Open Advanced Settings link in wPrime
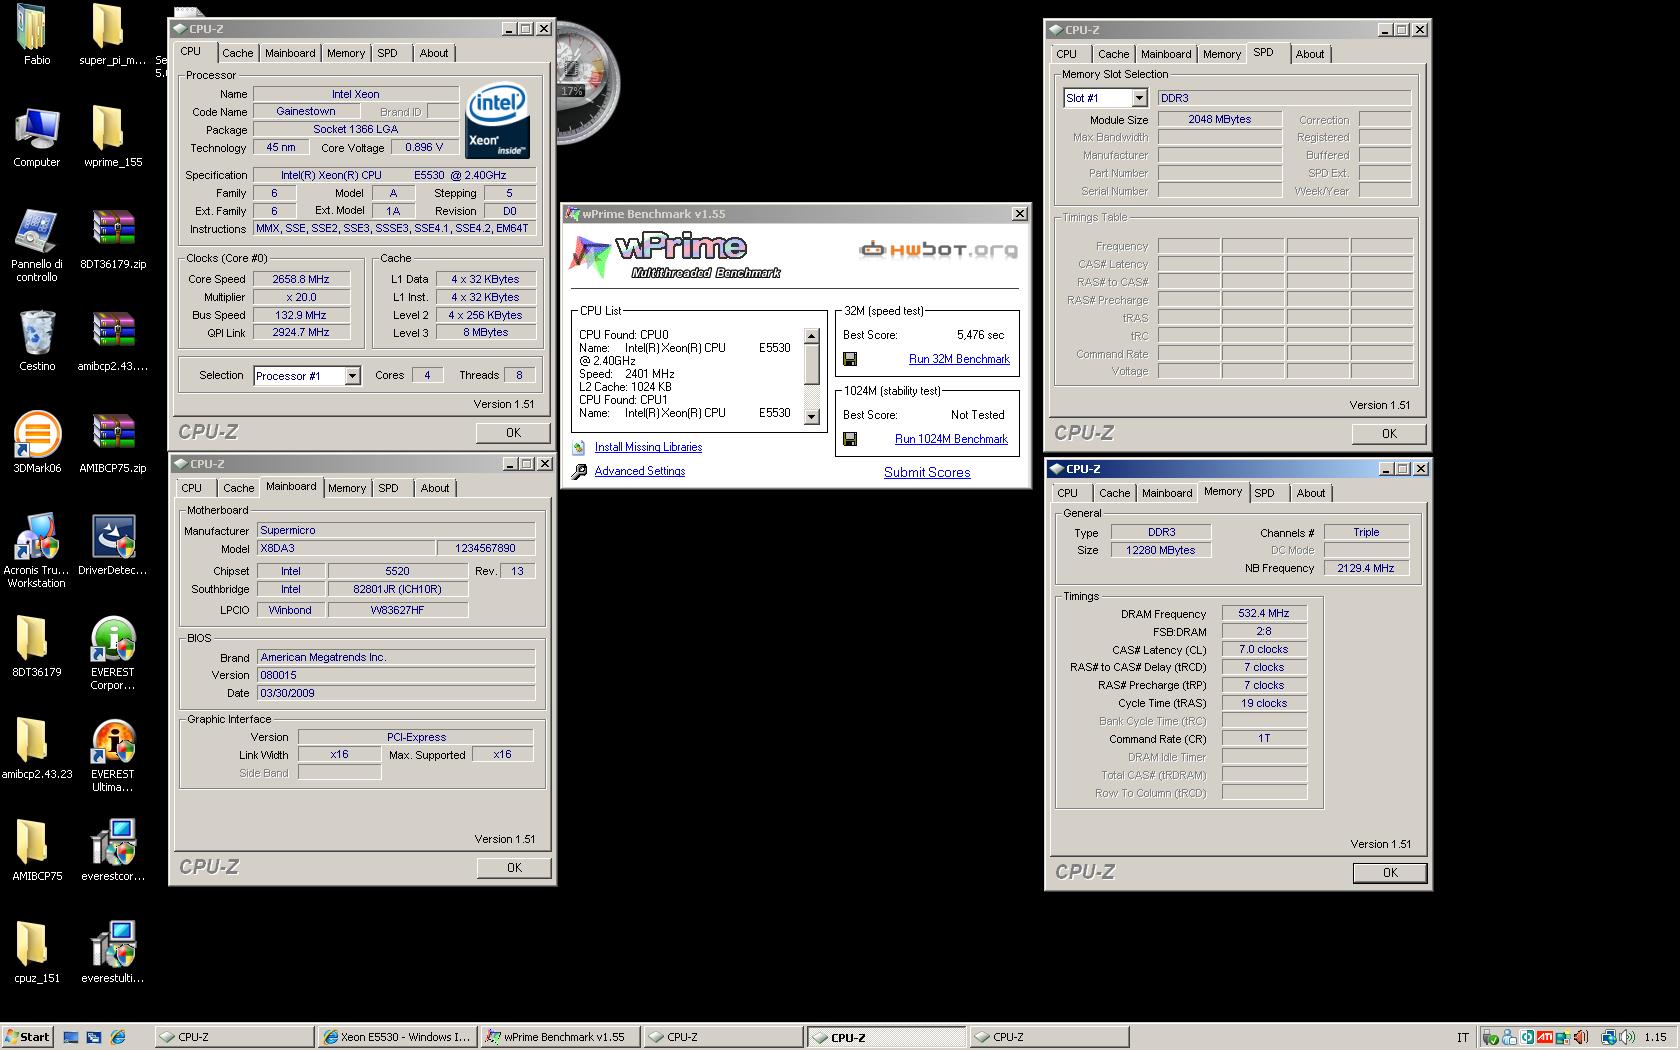 tap(640, 471)
